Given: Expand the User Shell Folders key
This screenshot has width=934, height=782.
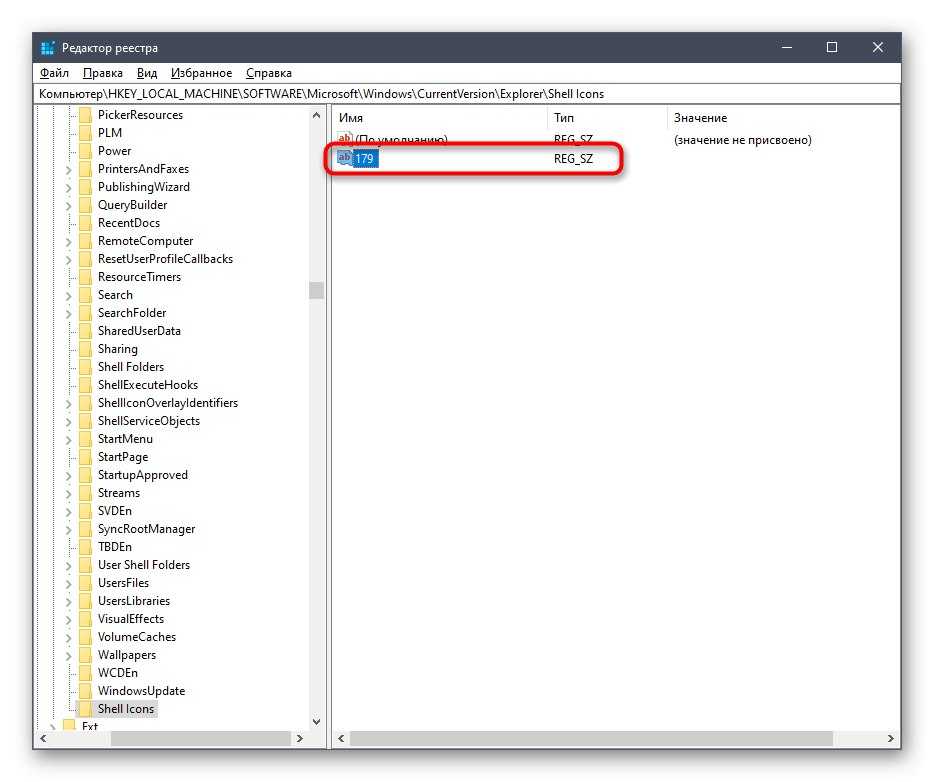Looking at the screenshot, I should [68, 566].
